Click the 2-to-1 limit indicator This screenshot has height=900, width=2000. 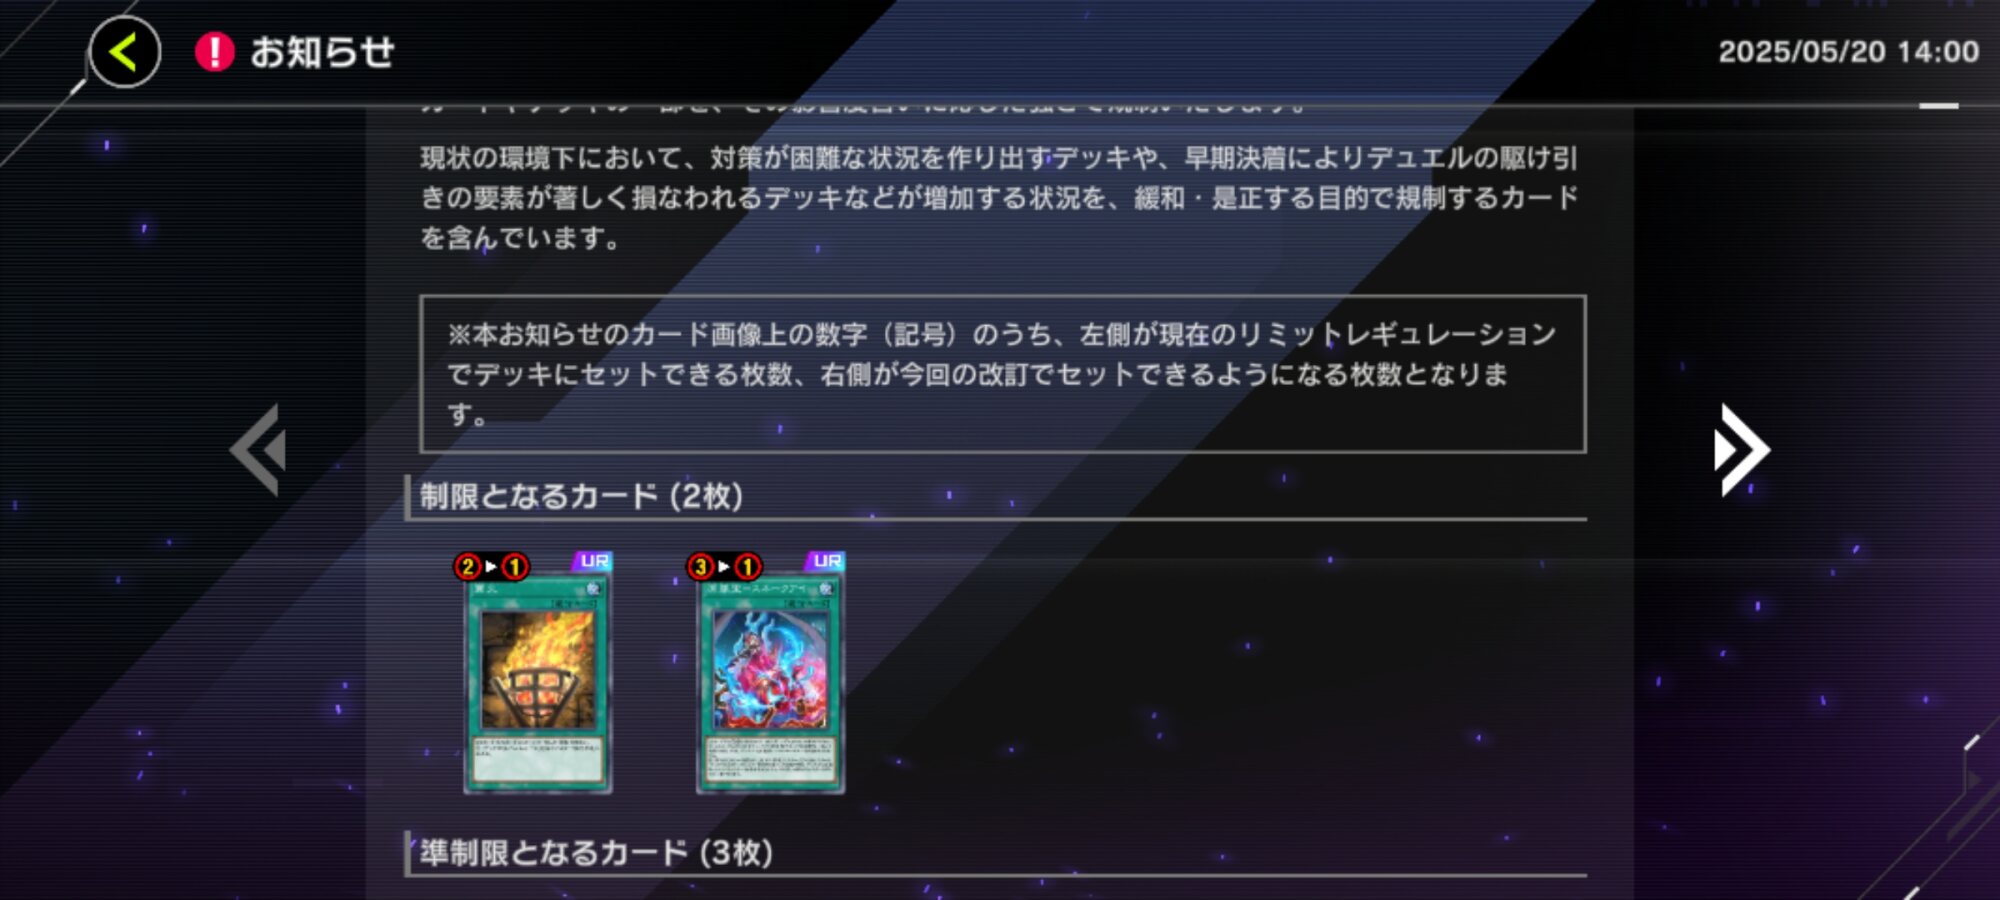coord(491,567)
